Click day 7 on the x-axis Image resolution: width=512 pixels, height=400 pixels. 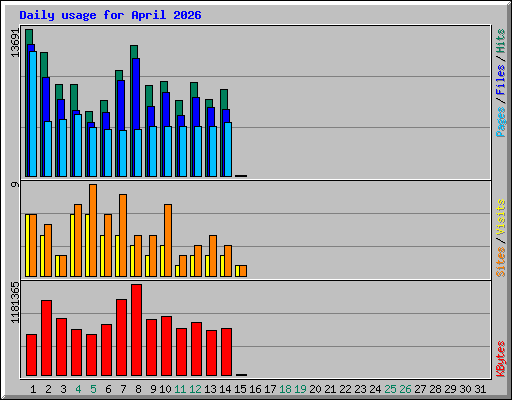123,389
